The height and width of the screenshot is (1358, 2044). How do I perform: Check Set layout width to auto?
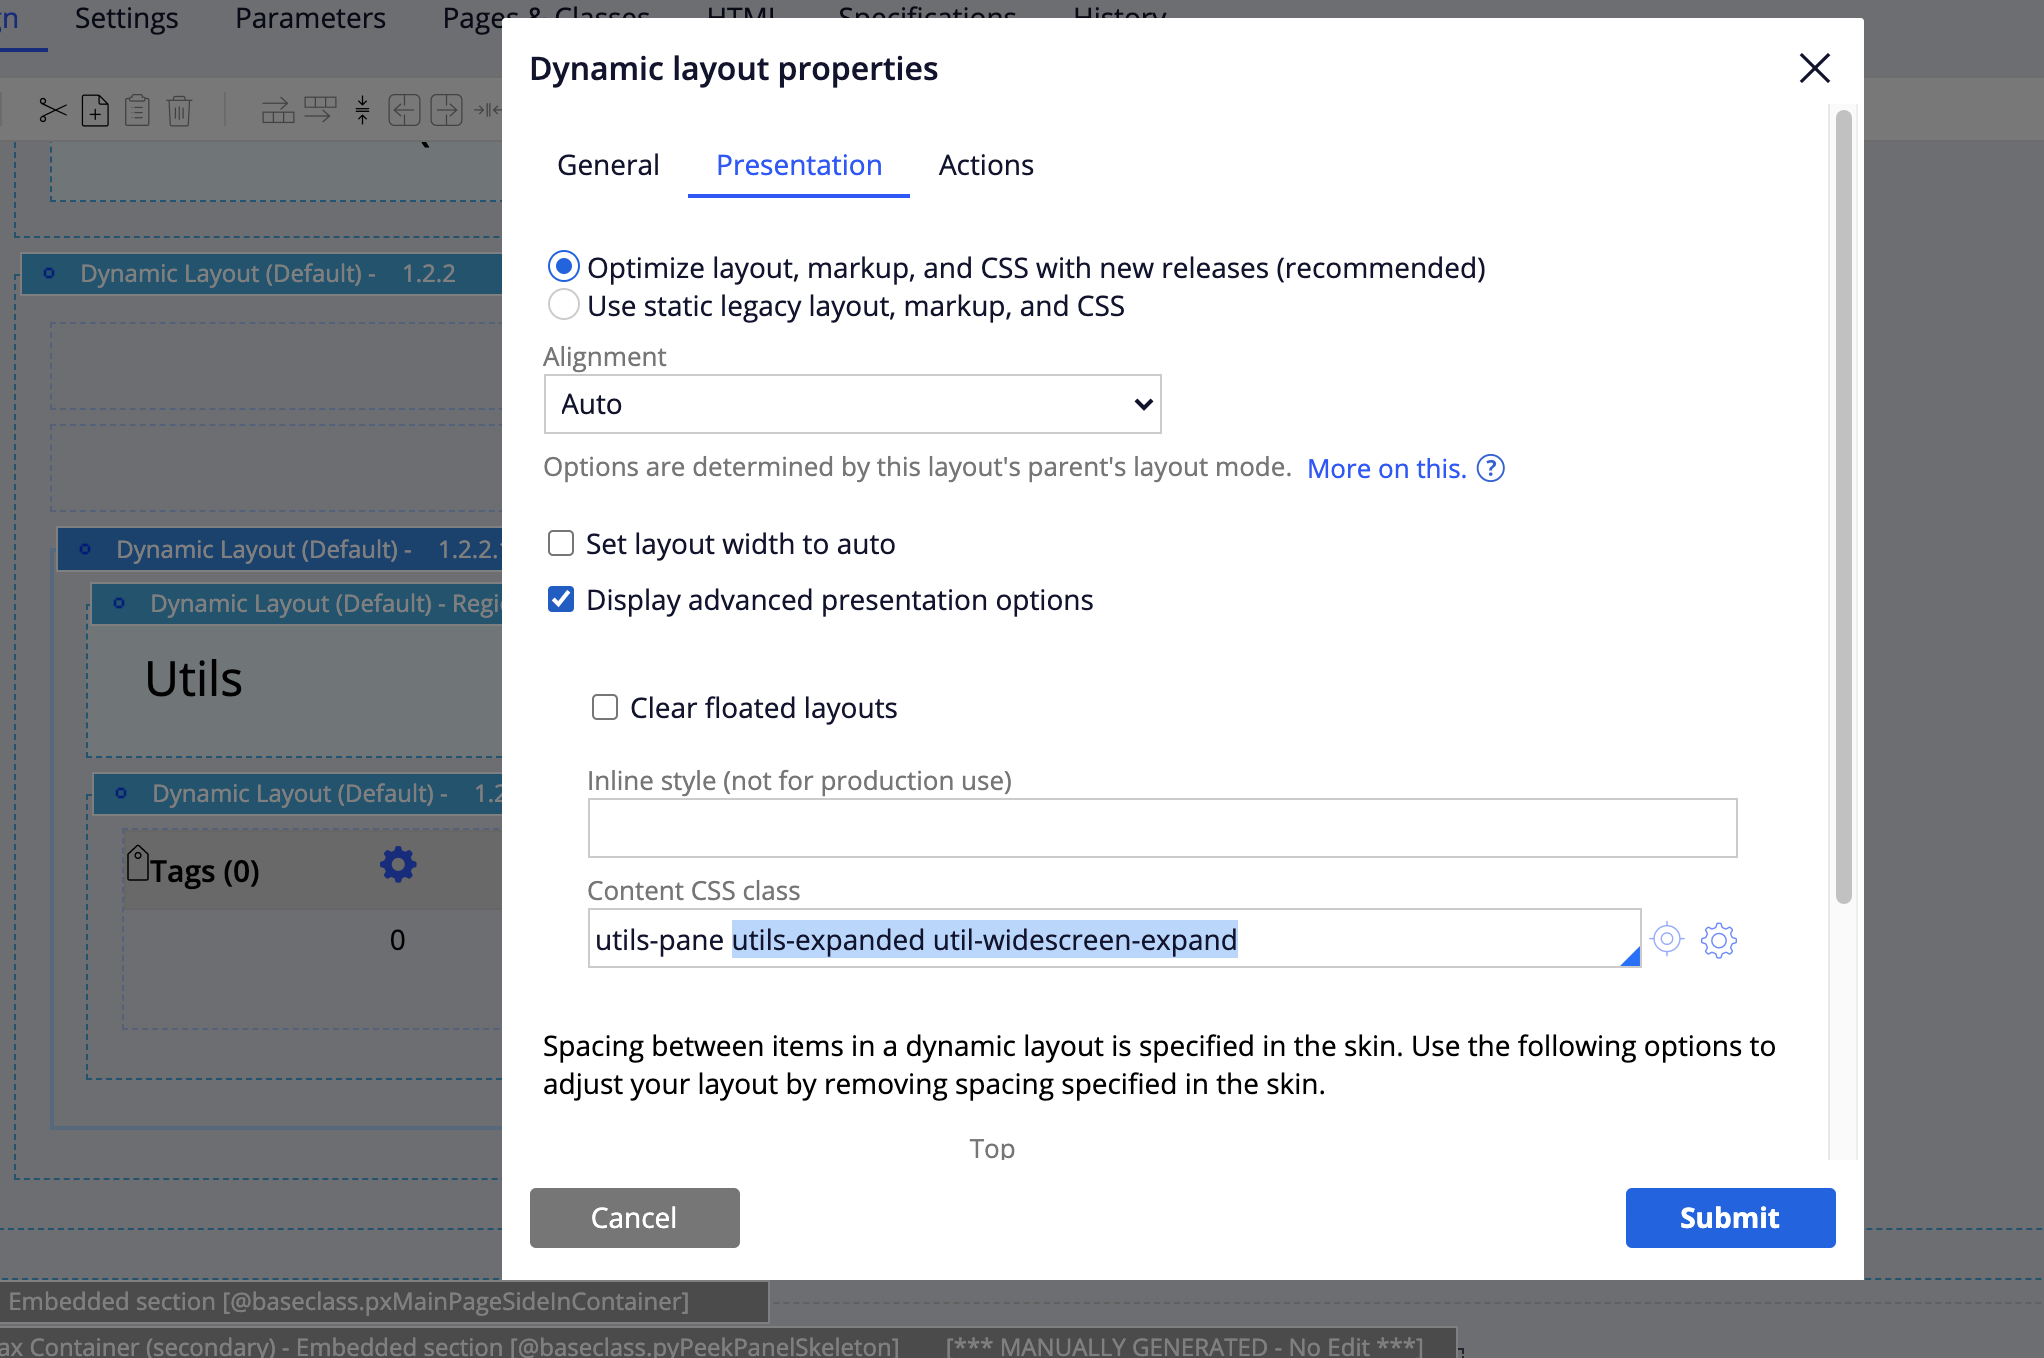[x=561, y=543]
